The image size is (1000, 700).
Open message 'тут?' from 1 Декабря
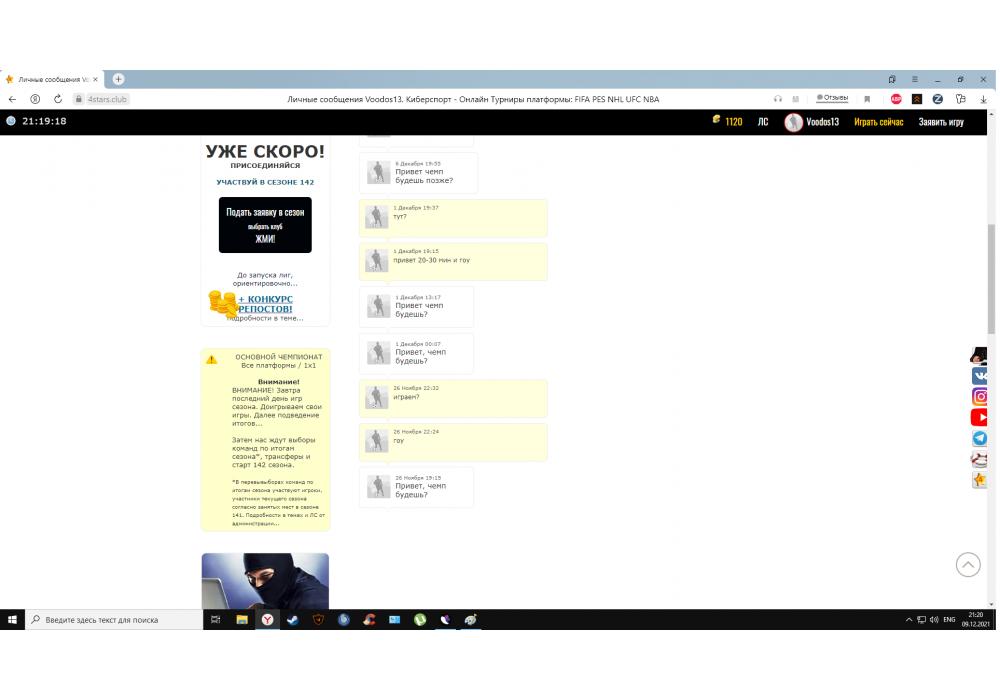pos(453,217)
